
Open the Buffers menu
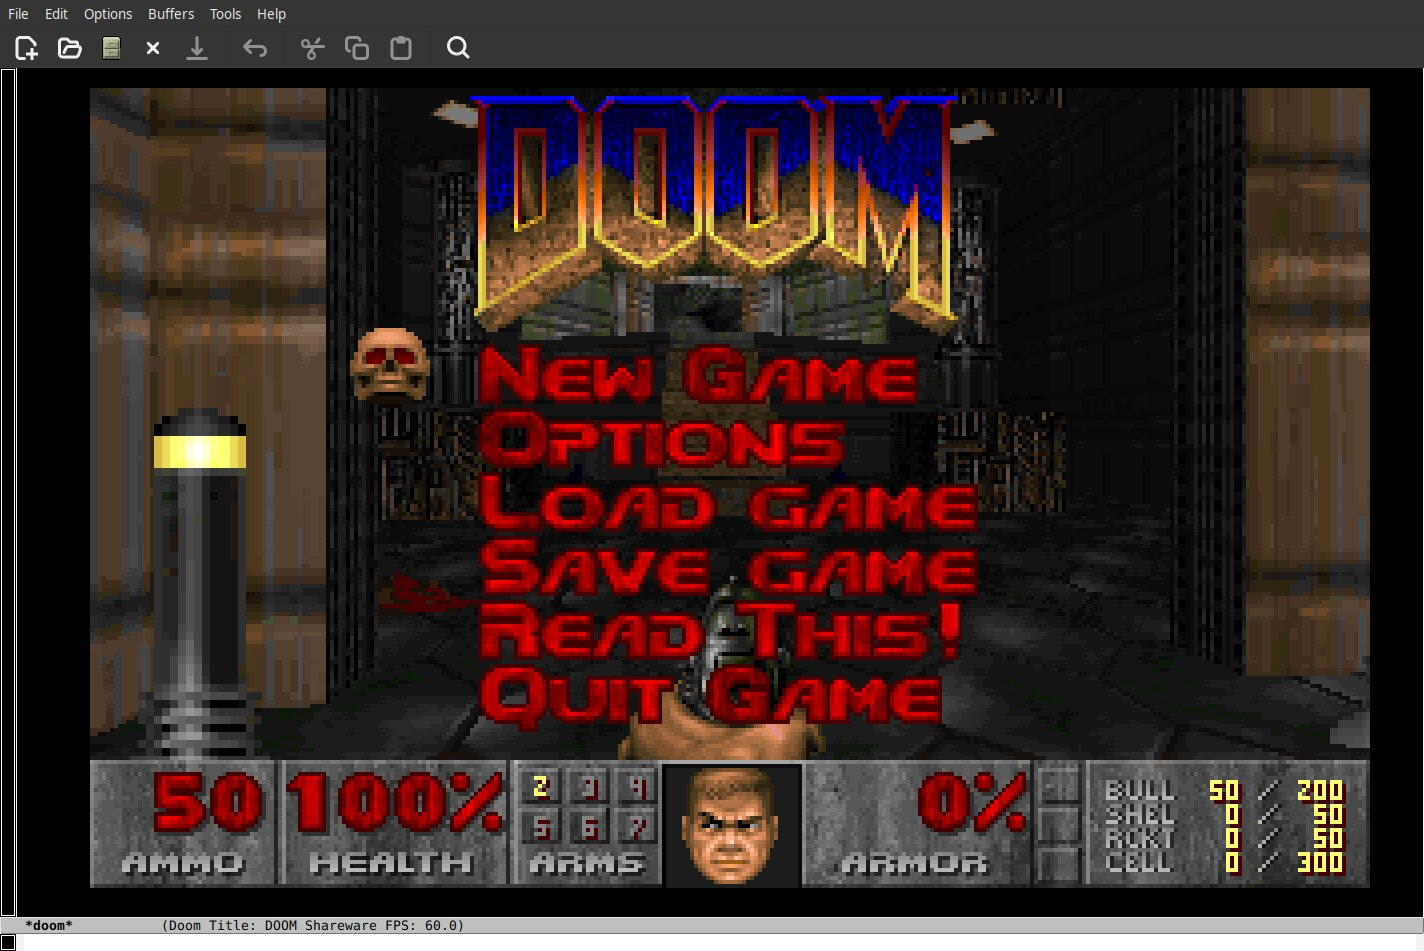pos(171,14)
